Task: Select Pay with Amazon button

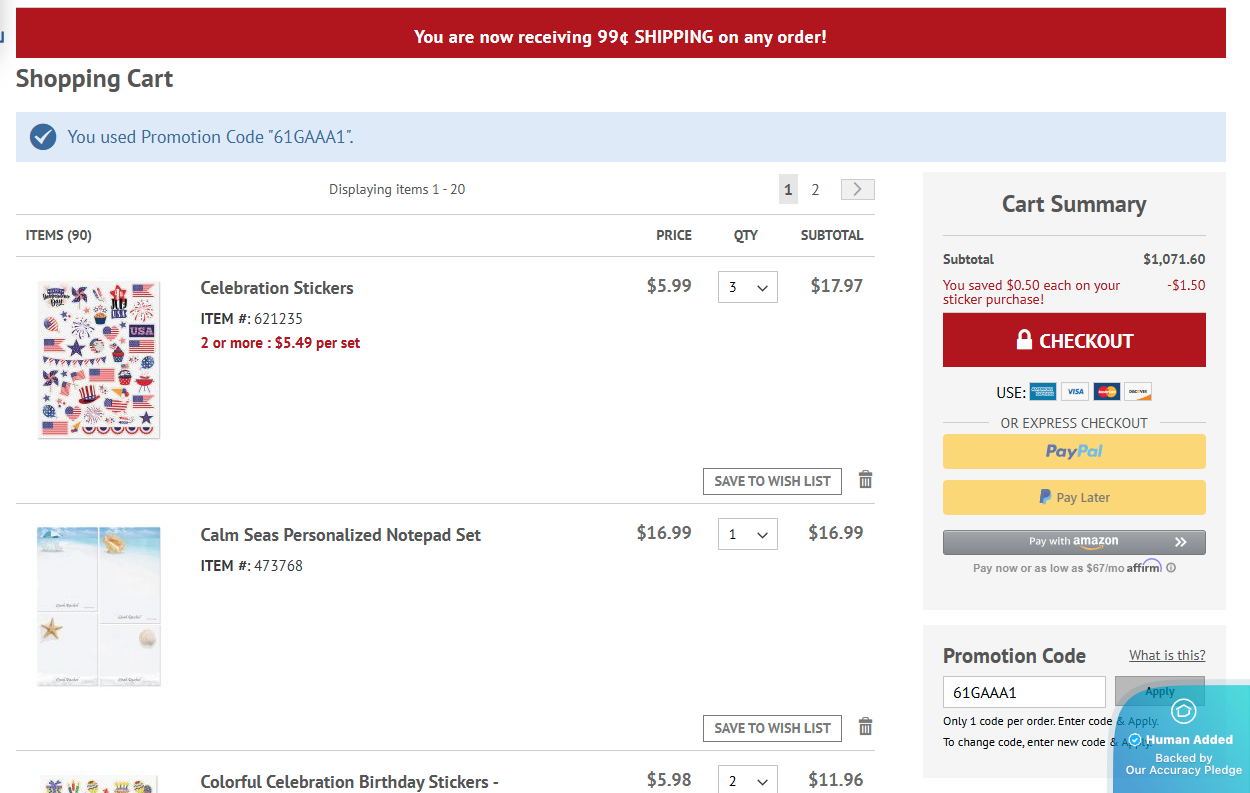Action: (x=1074, y=542)
